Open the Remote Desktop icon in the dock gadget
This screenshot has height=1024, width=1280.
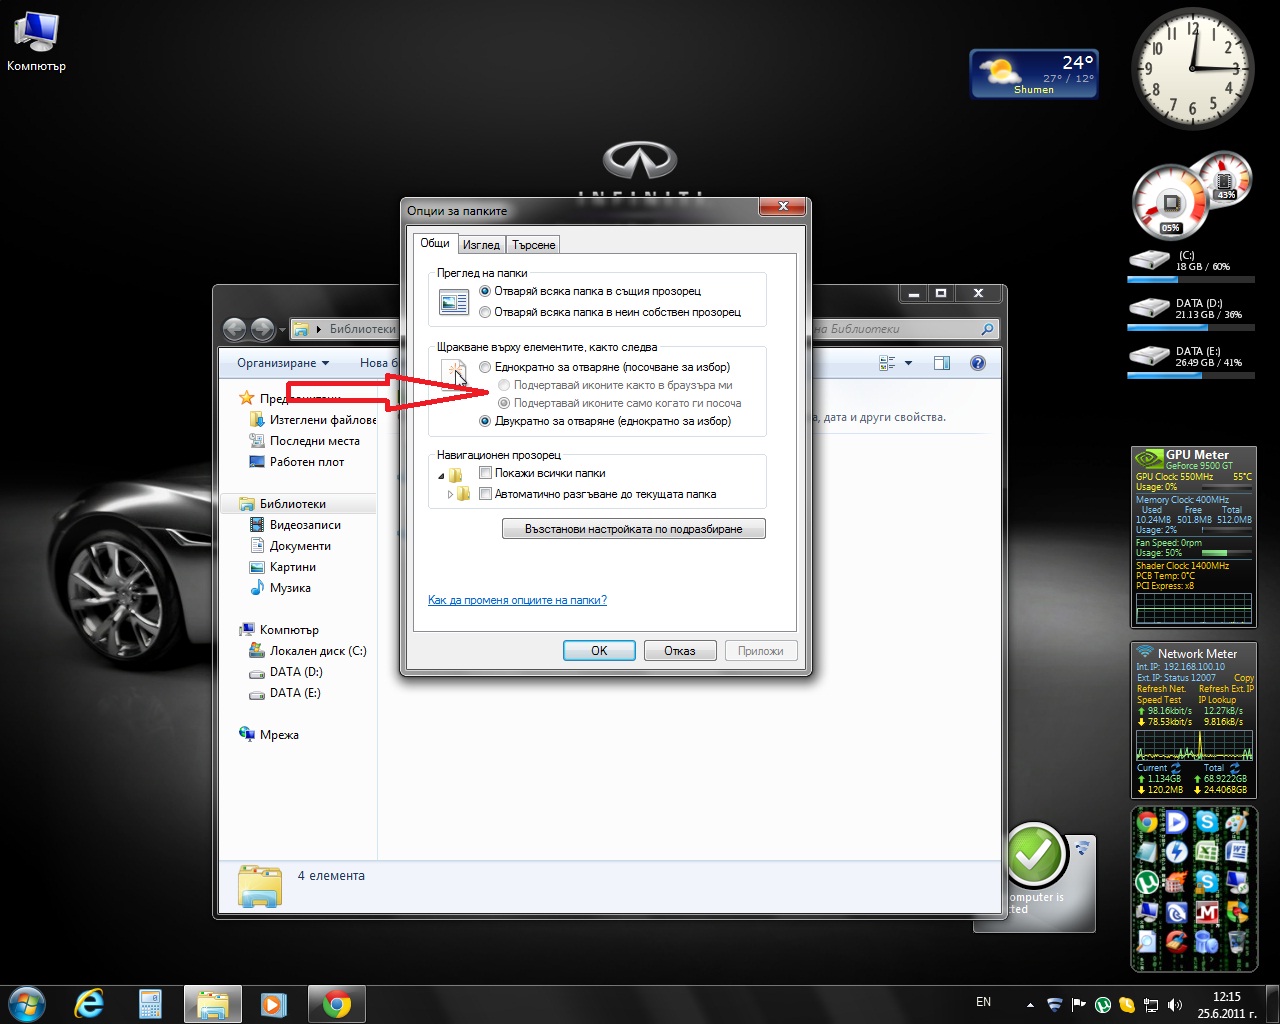point(1237,882)
